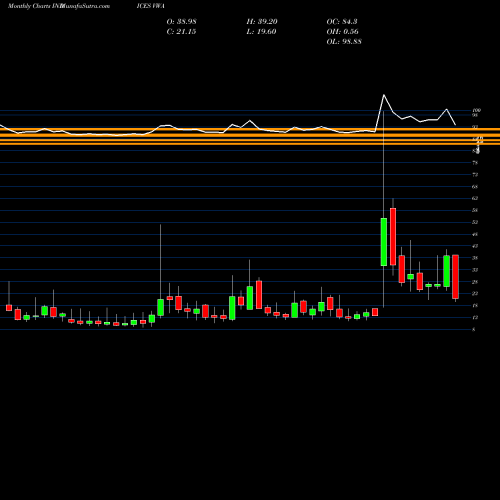Click the peak of the white indicator line

[x=384, y=95]
